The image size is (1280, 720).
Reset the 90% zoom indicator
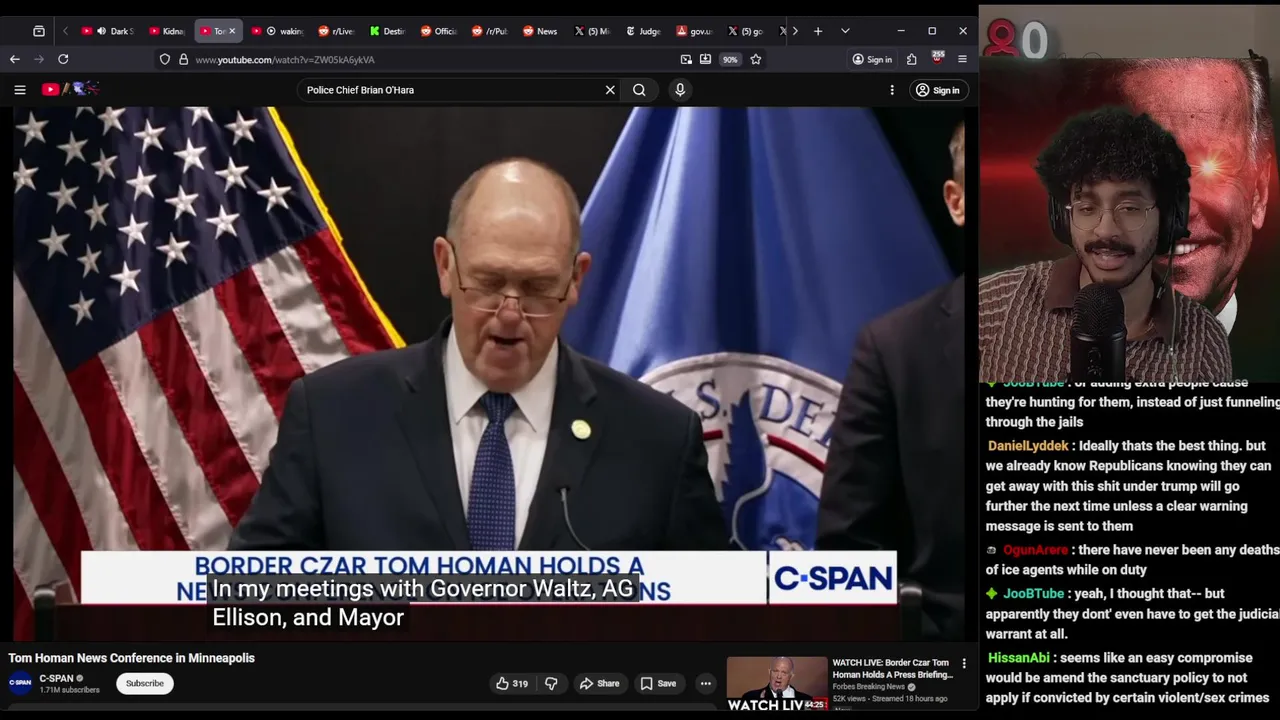[730, 59]
